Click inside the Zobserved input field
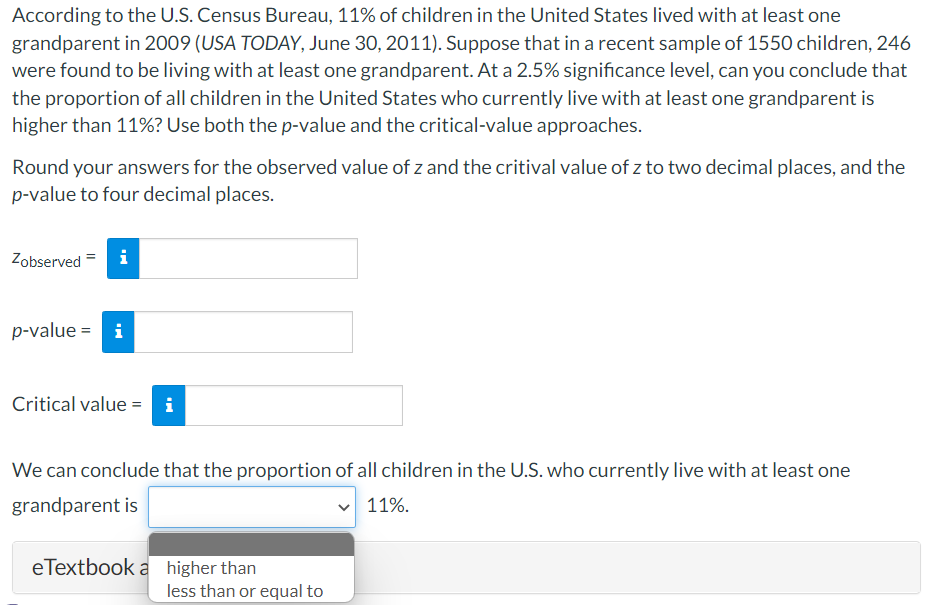The width and height of the screenshot is (940, 605). 250,258
